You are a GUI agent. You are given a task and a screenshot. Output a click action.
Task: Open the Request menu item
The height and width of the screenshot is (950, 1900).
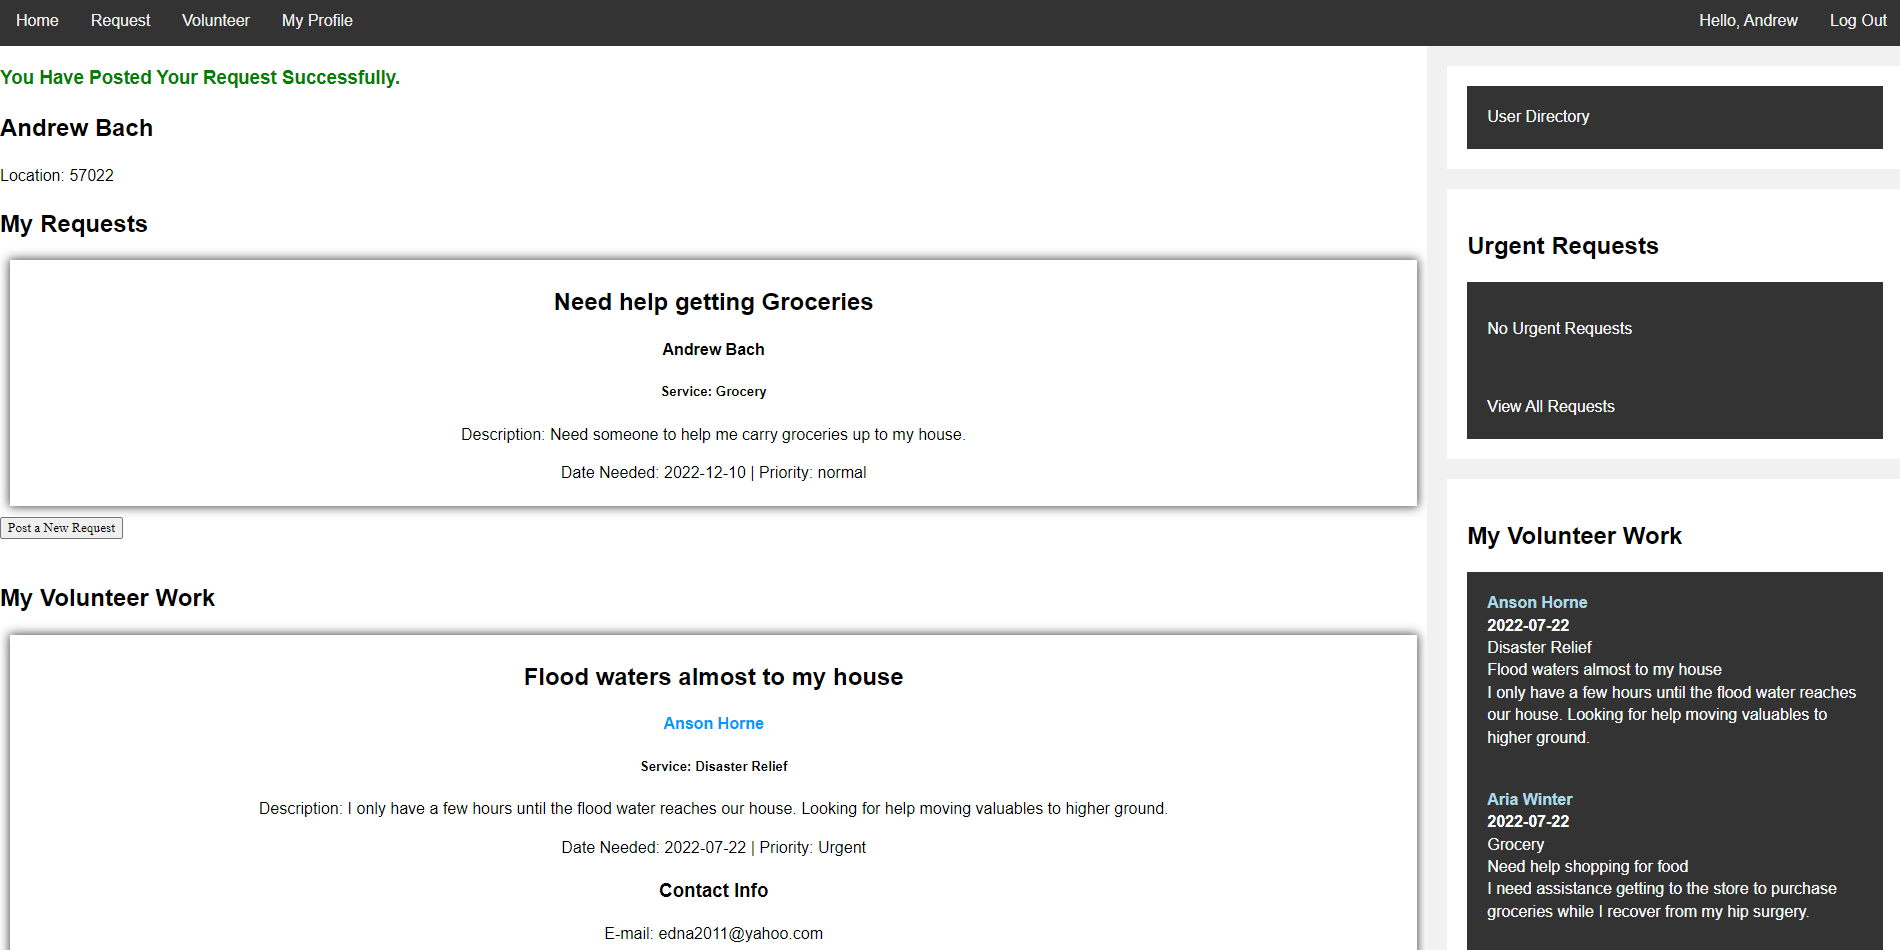click(x=120, y=20)
